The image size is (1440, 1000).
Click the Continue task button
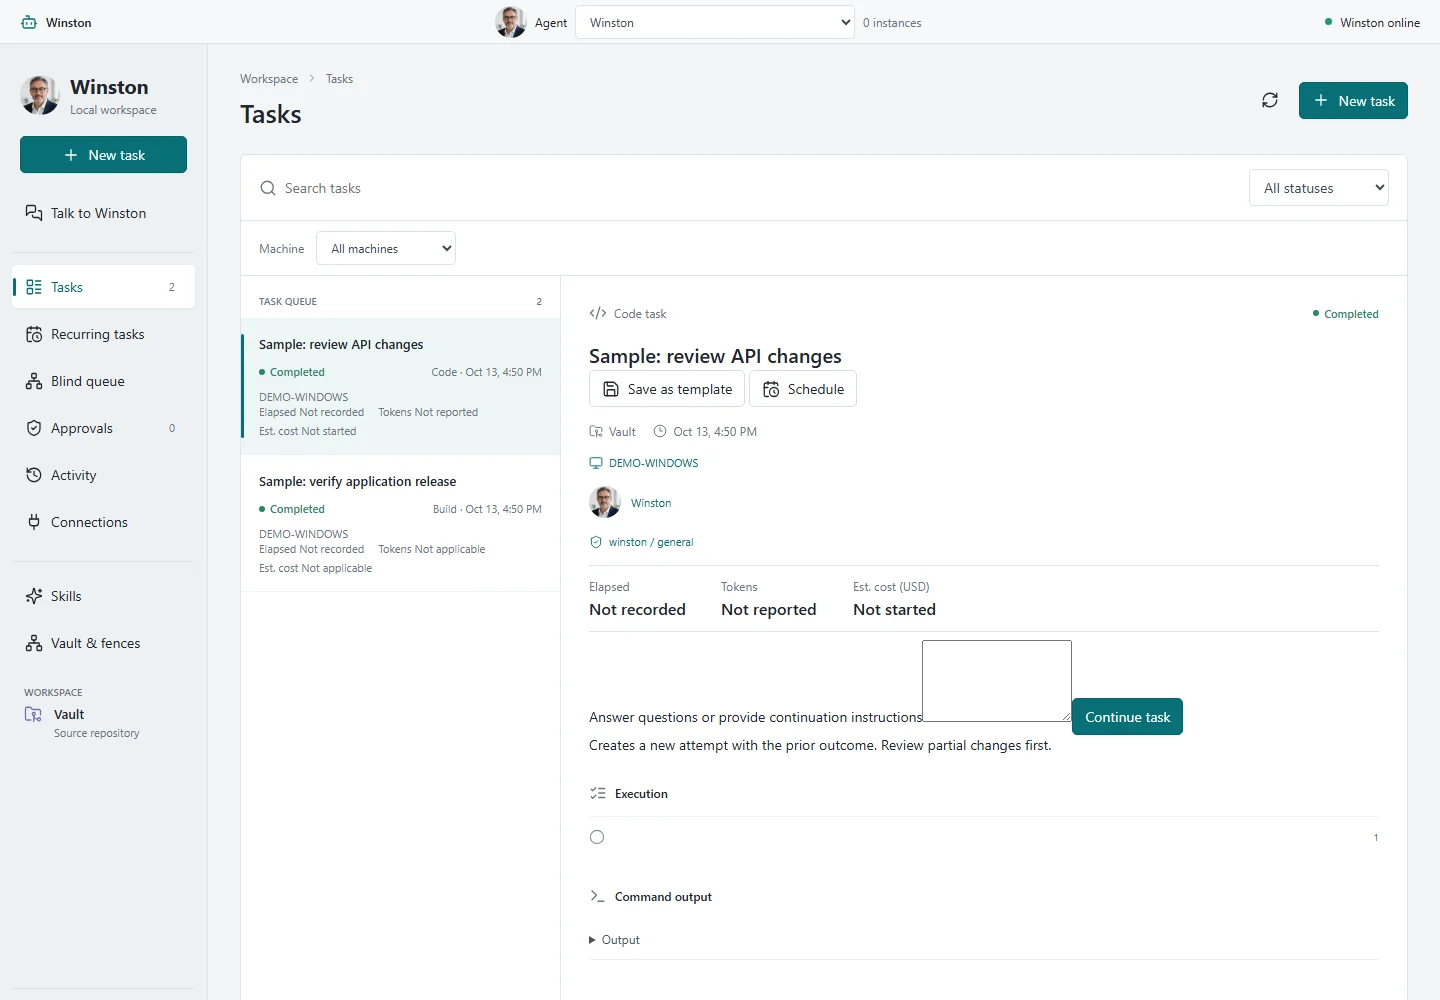[x=1127, y=717]
